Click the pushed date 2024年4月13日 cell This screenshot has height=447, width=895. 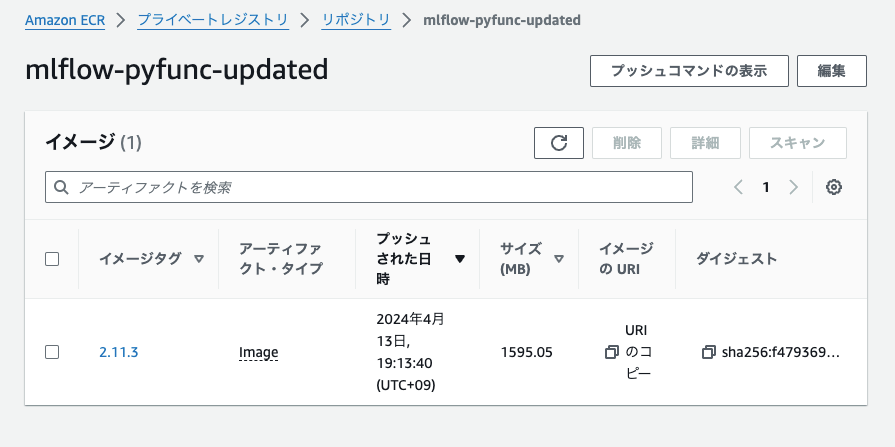(410, 352)
